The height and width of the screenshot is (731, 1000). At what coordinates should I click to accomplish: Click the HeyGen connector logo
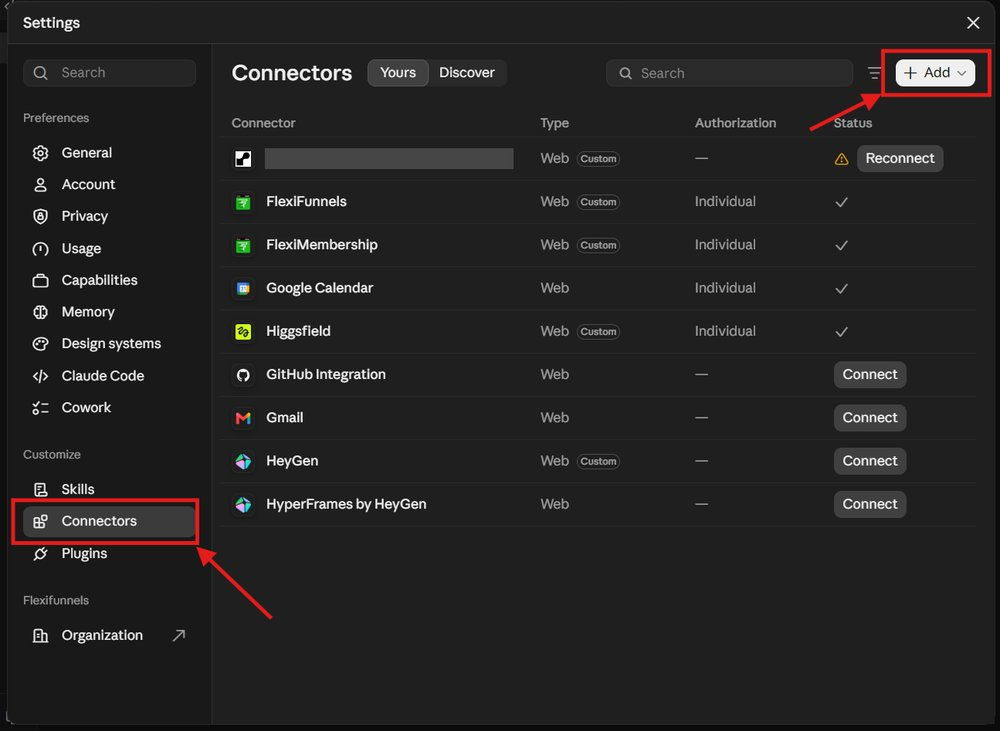(243, 461)
